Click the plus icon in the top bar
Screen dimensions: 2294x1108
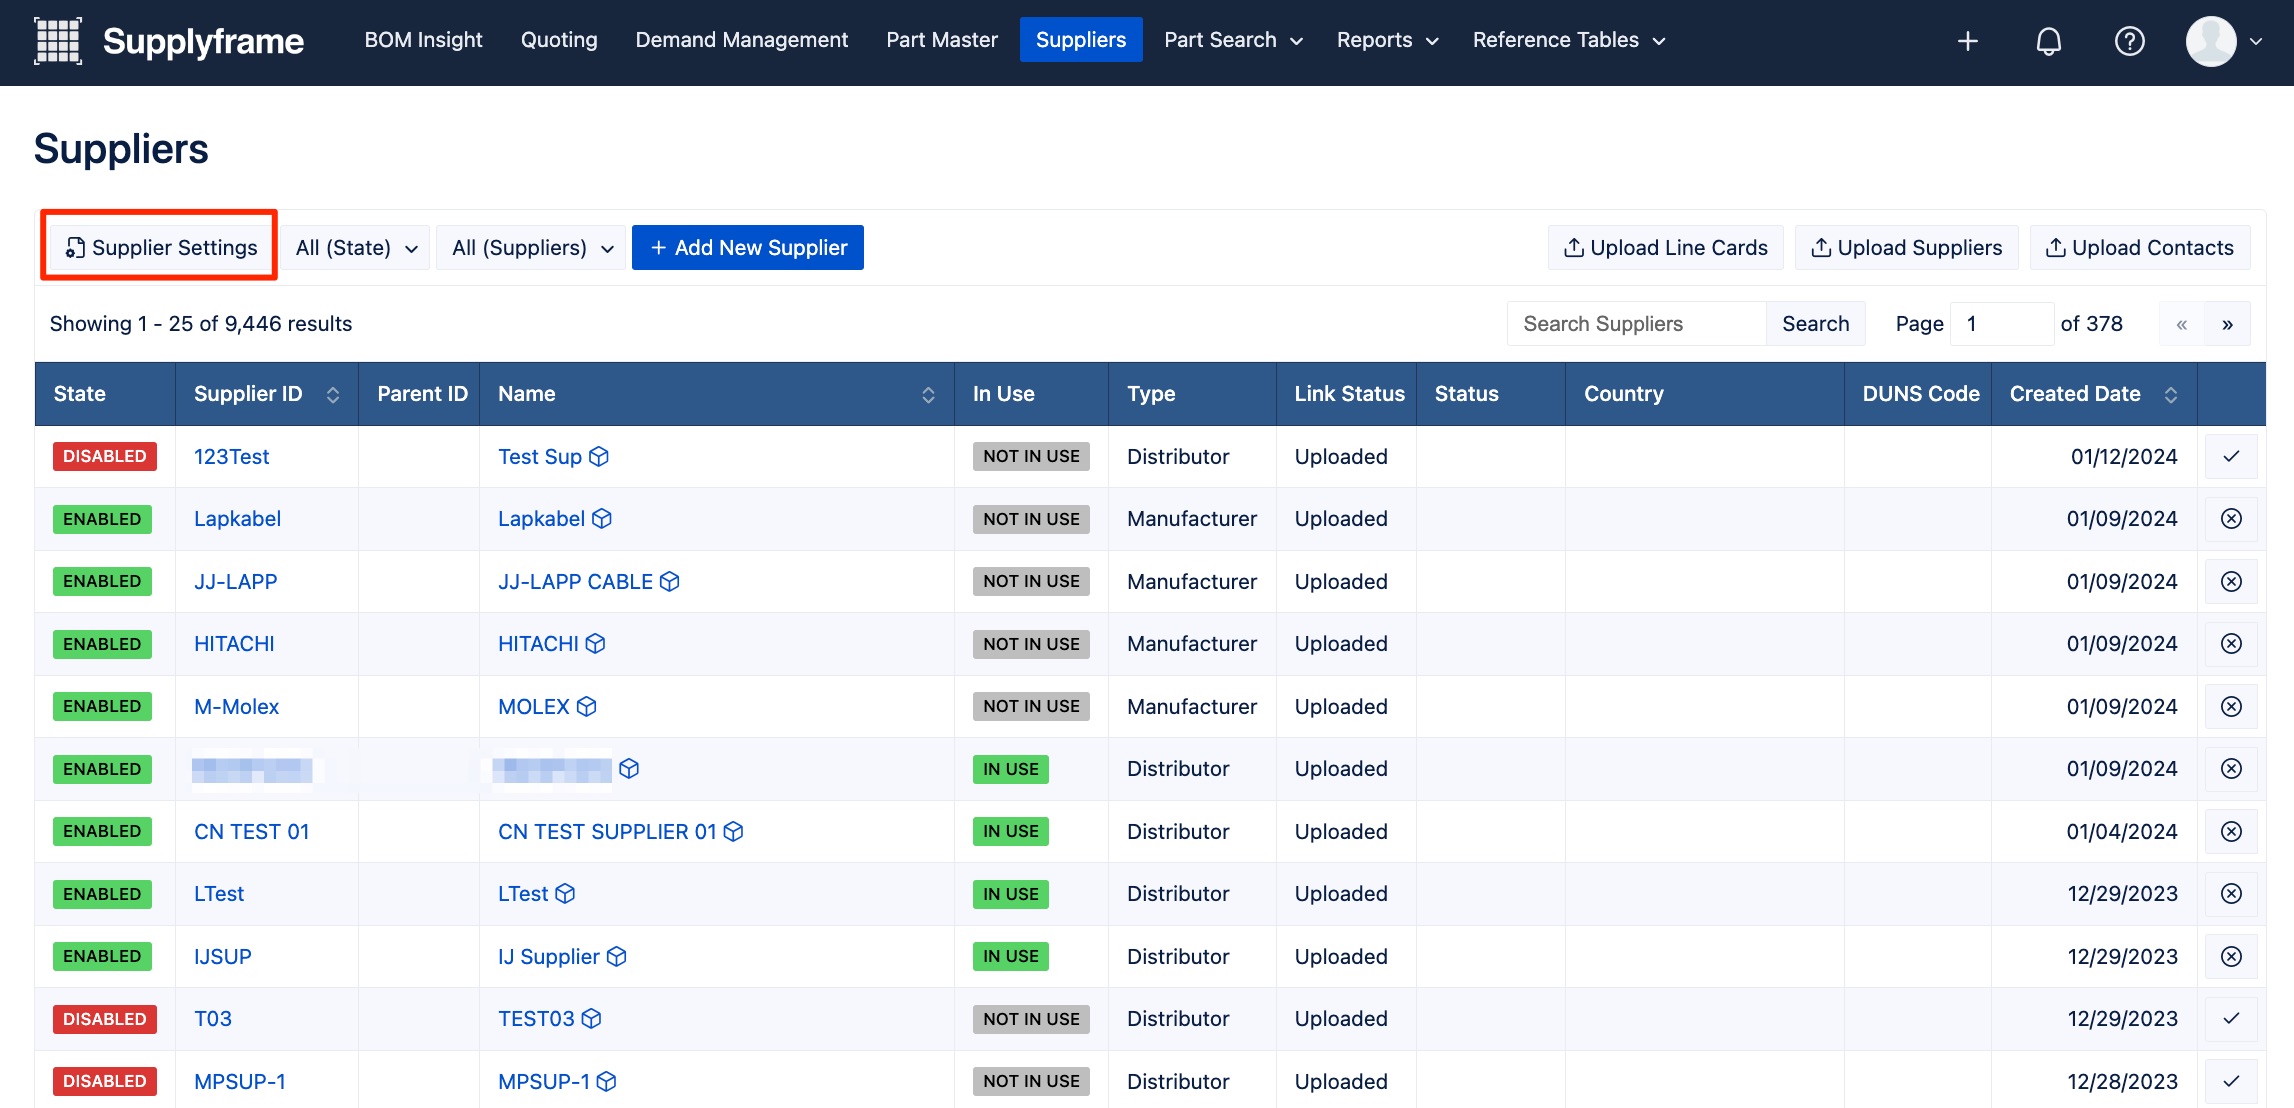[1967, 41]
